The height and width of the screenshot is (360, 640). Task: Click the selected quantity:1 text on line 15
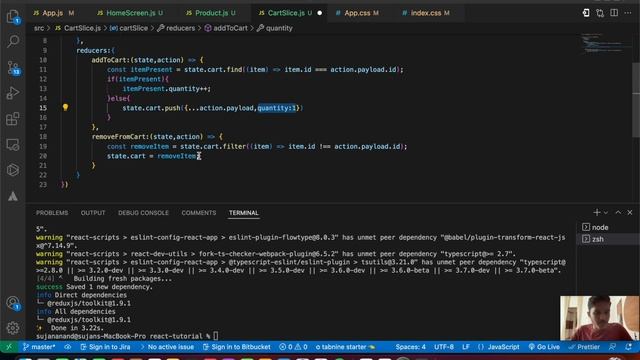pyautogui.click(x=276, y=108)
